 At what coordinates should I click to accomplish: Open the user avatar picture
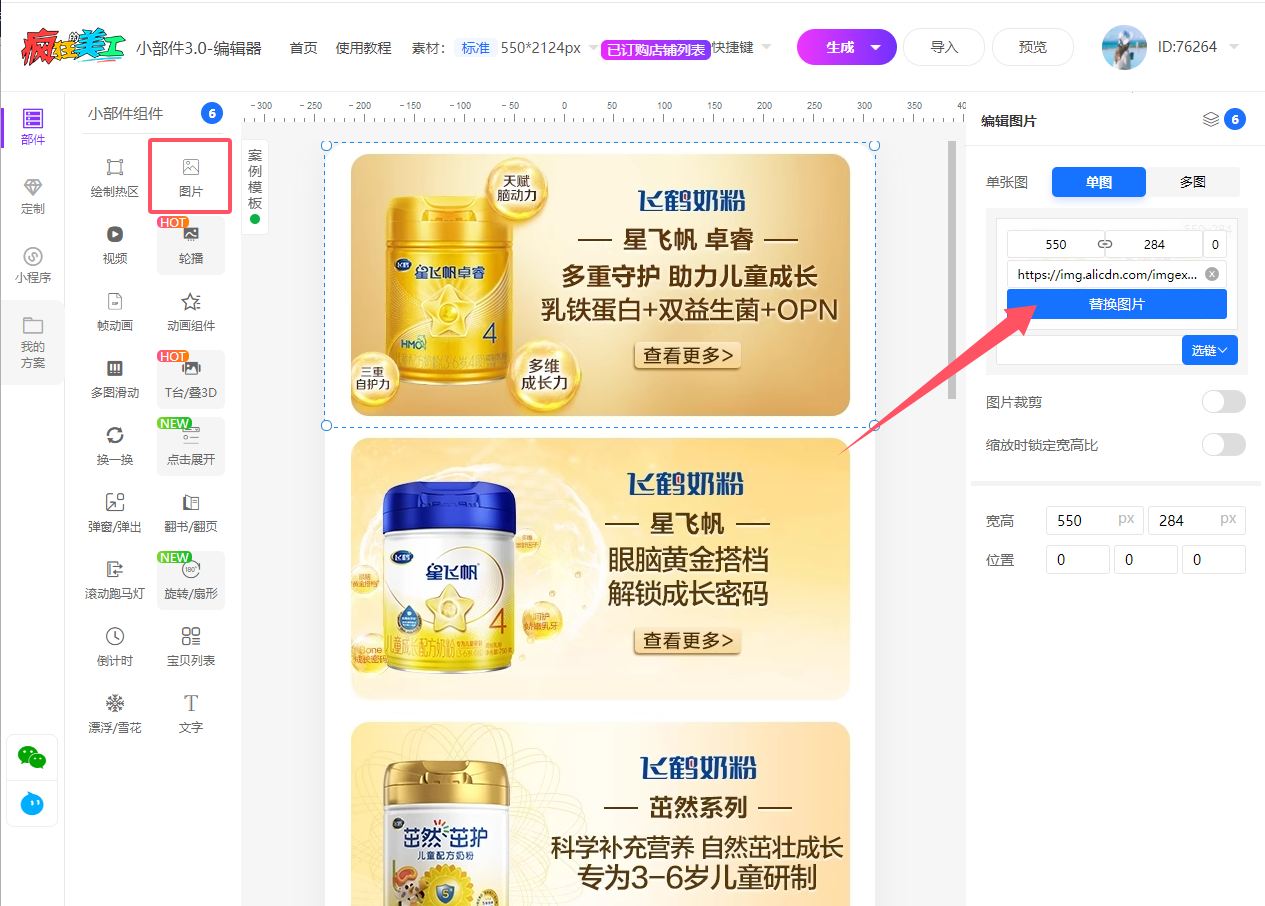tap(1124, 47)
